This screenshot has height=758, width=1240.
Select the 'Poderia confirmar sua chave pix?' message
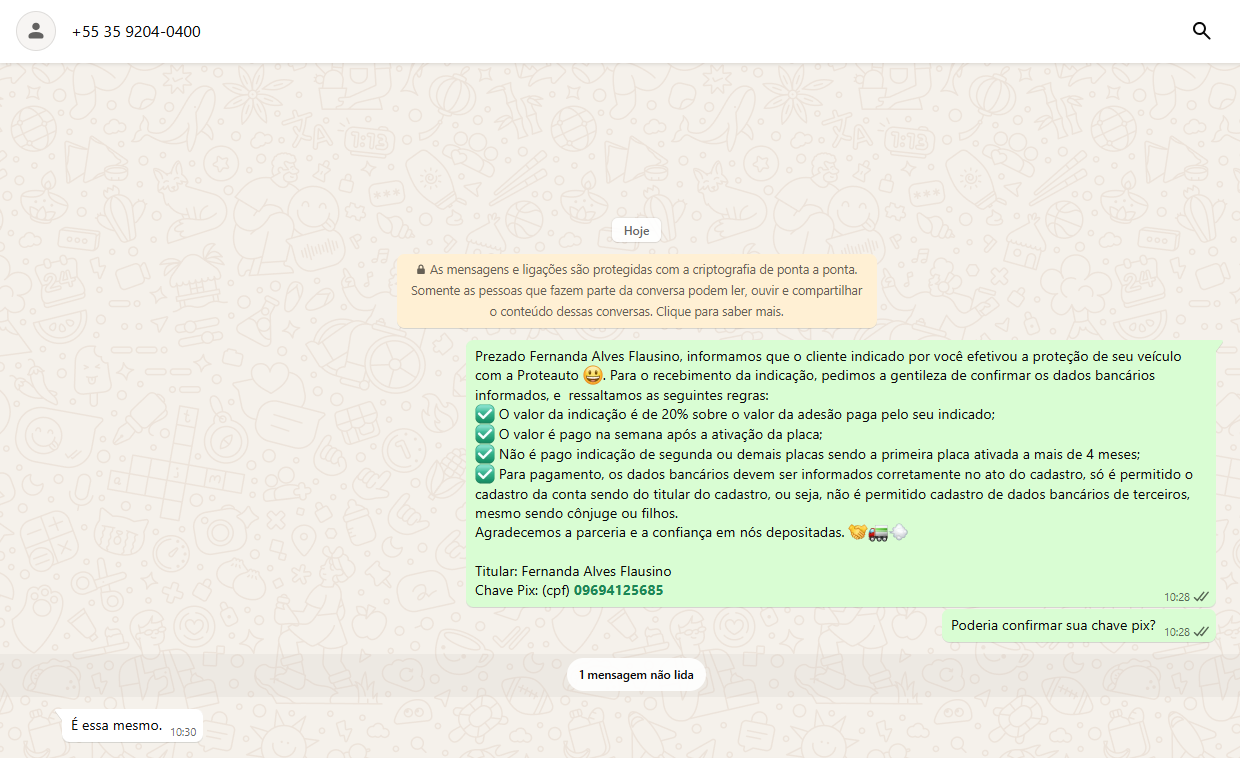point(1053,626)
